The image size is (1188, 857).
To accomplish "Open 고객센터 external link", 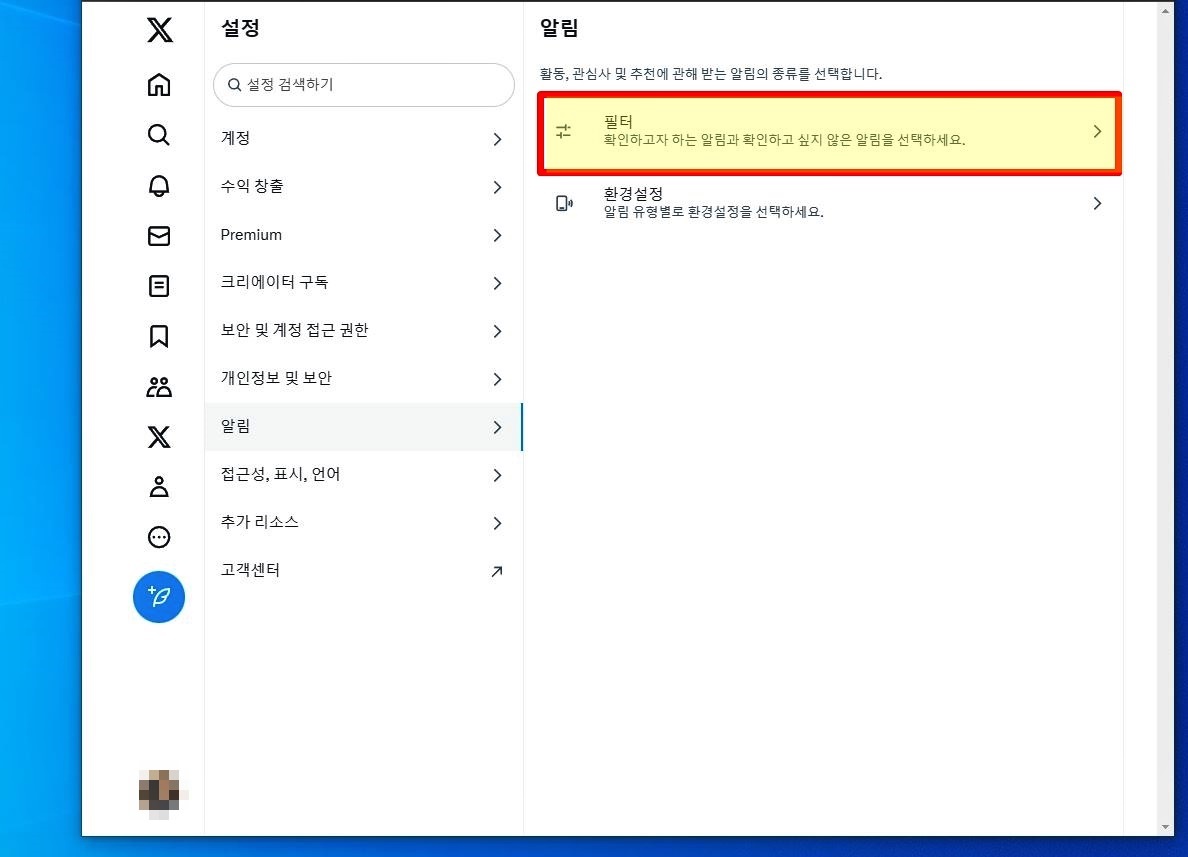I will pos(363,571).
